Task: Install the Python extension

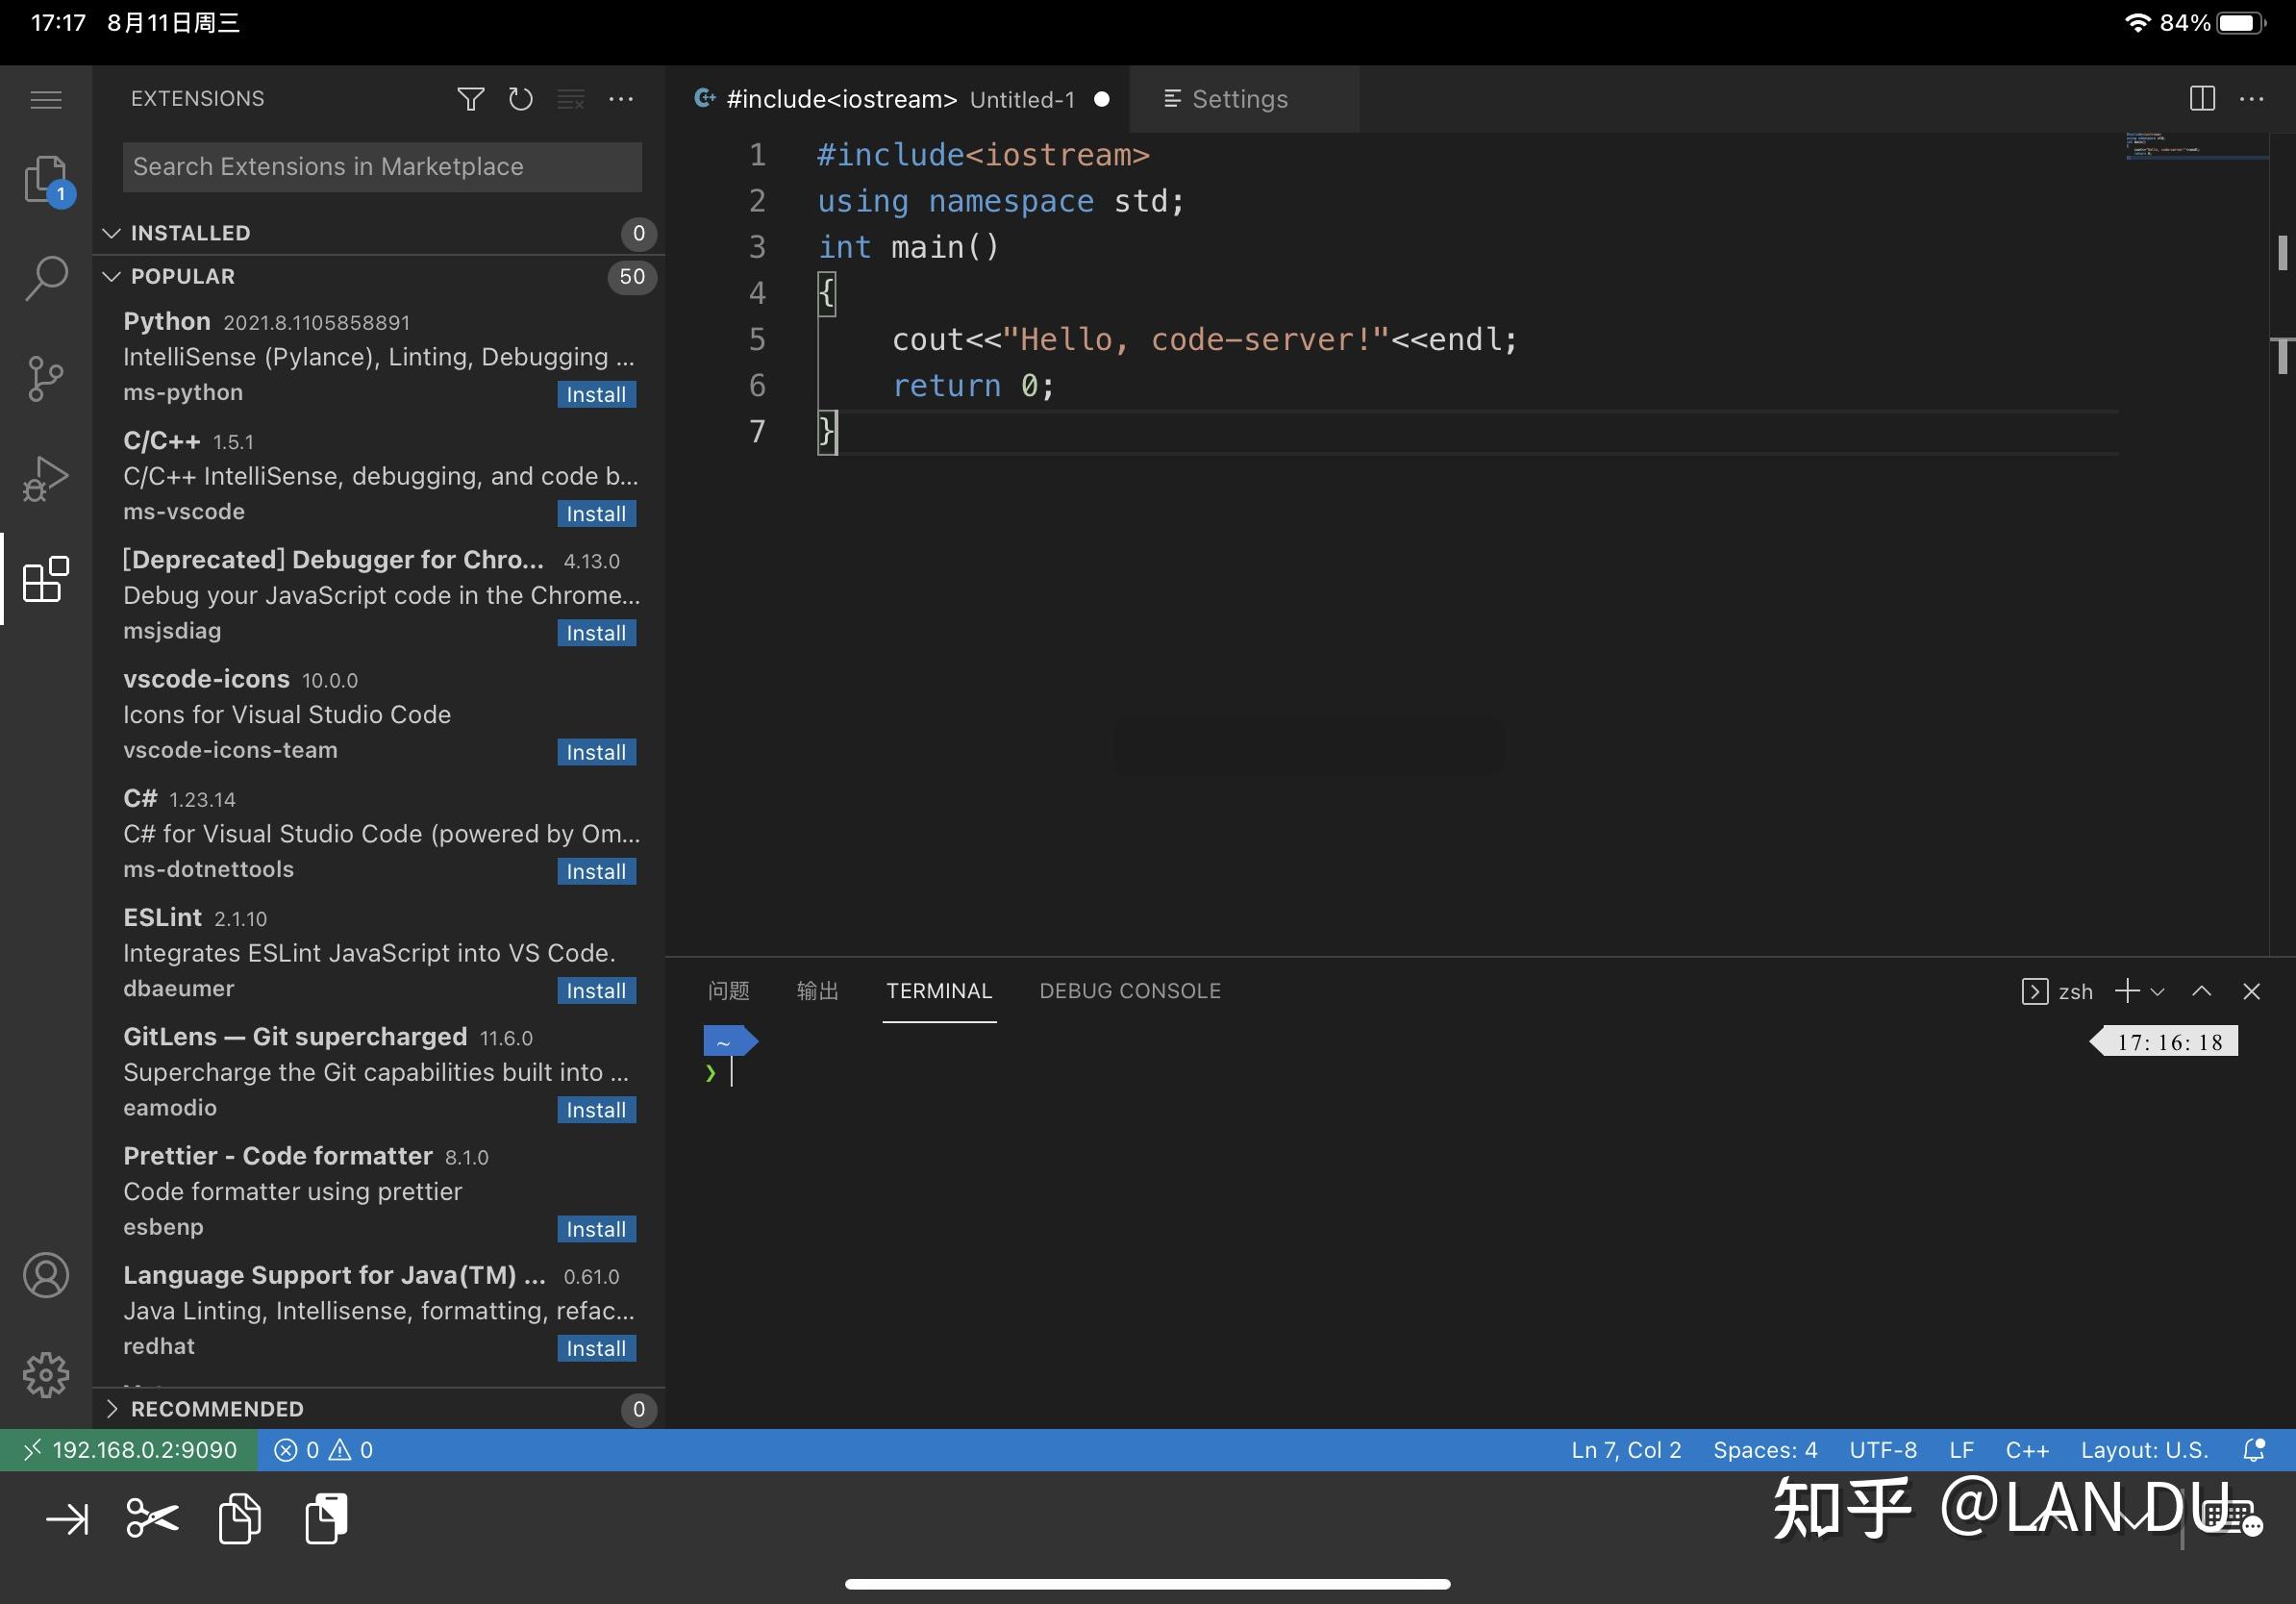Action: 595,394
